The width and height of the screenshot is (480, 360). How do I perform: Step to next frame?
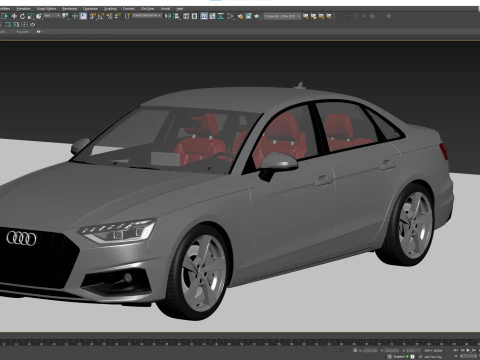point(474,350)
